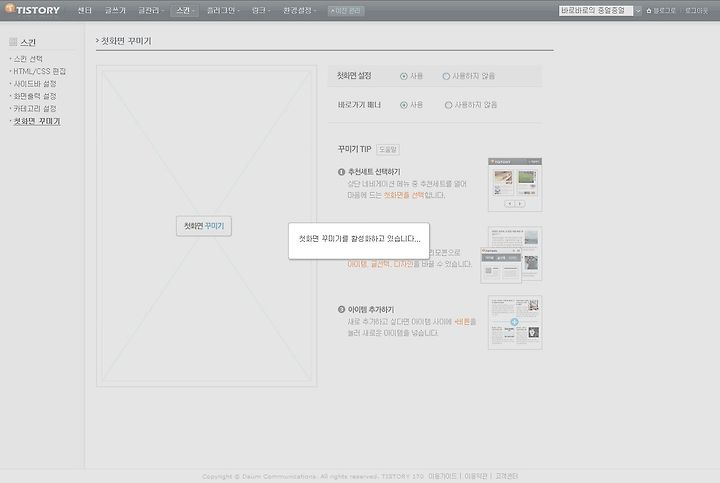This screenshot has height=483, width=720.
Task: Click the 첫화면 꾸미기 button in the preview
Action: tap(204, 226)
